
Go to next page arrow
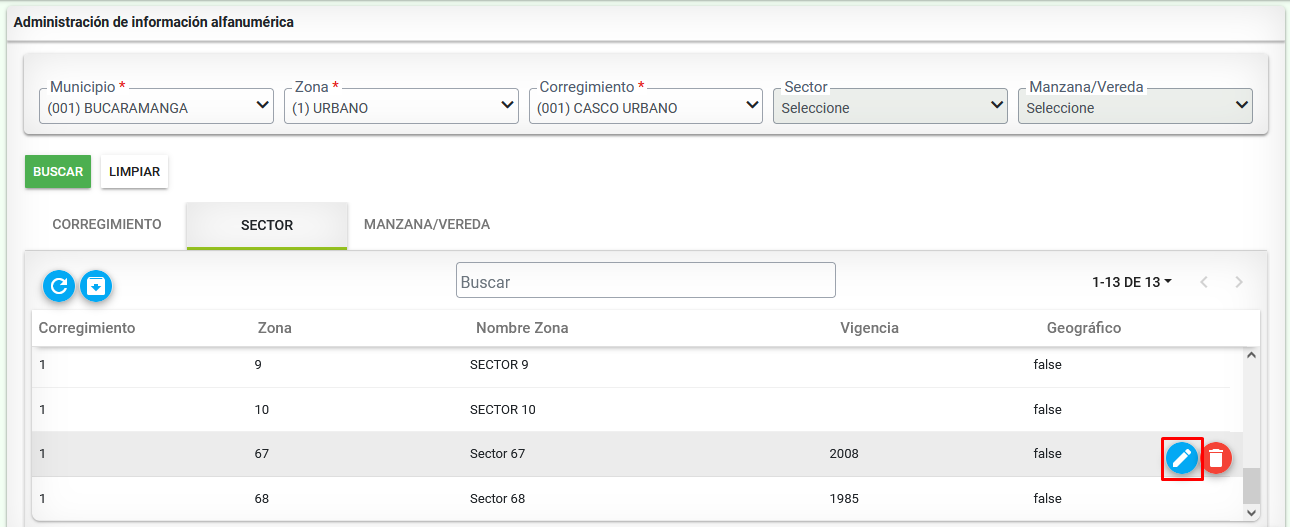[x=1239, y=283]
